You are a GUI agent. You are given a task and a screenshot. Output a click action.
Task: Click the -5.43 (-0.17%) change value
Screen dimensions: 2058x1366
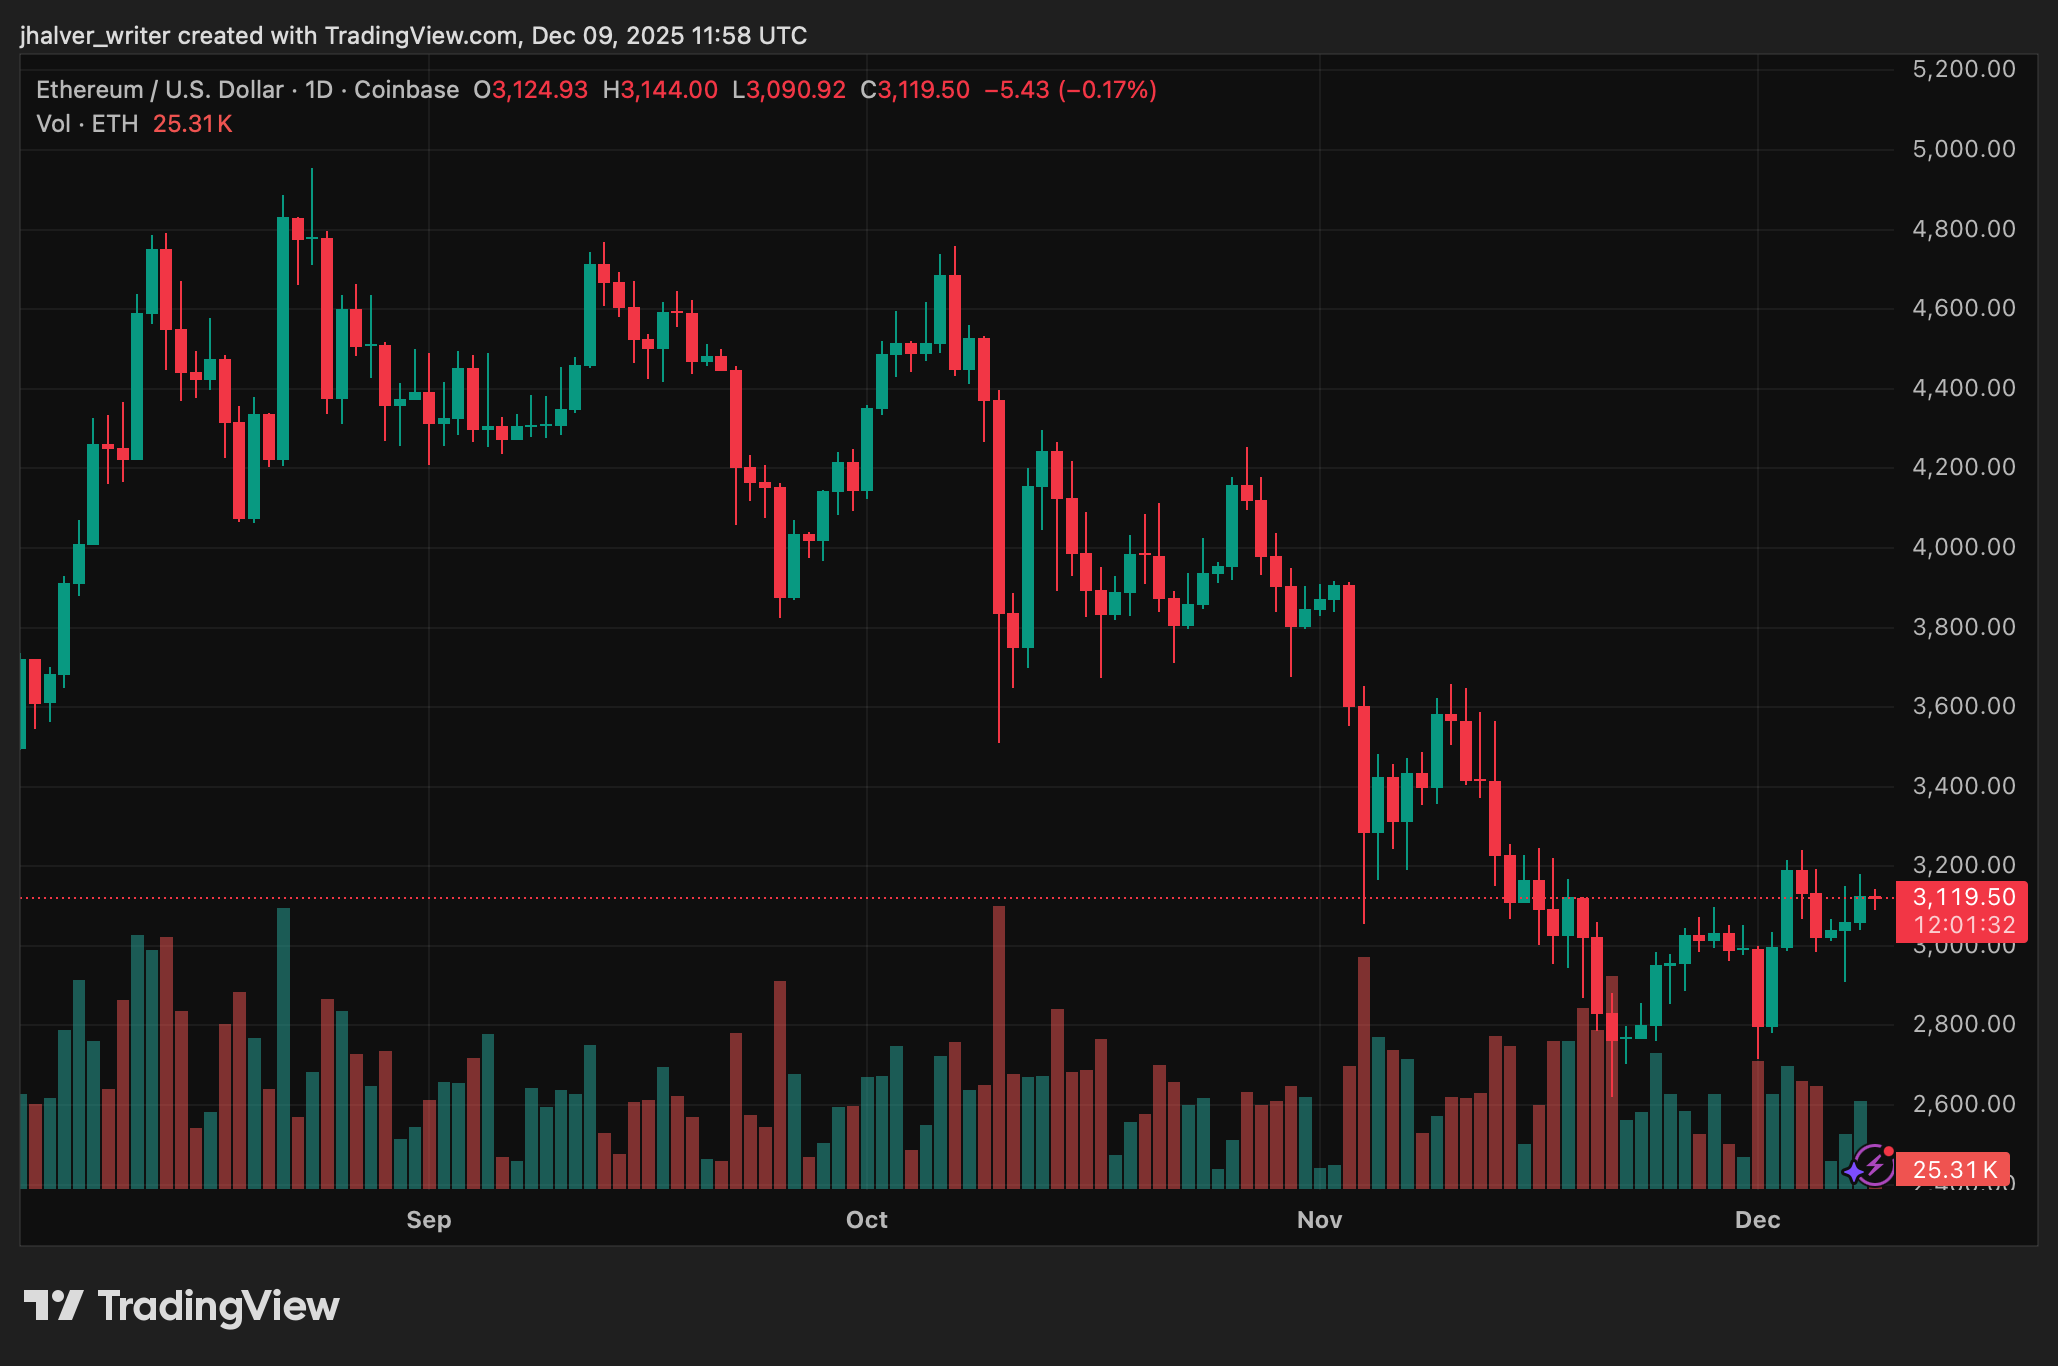pos(1070,90)
